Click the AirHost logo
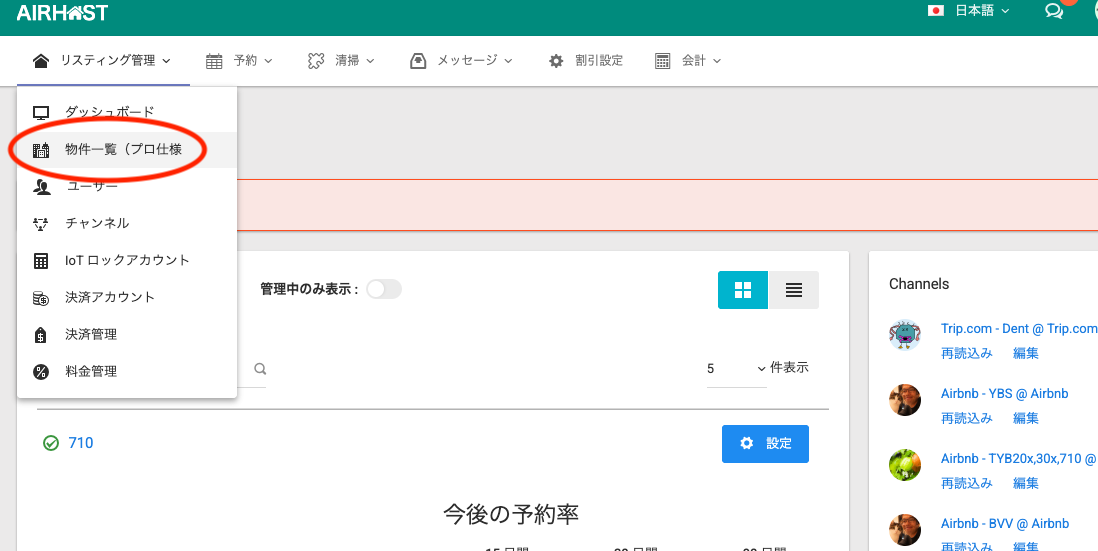The width and height of the screenshot is (1098, 551). 62,13
